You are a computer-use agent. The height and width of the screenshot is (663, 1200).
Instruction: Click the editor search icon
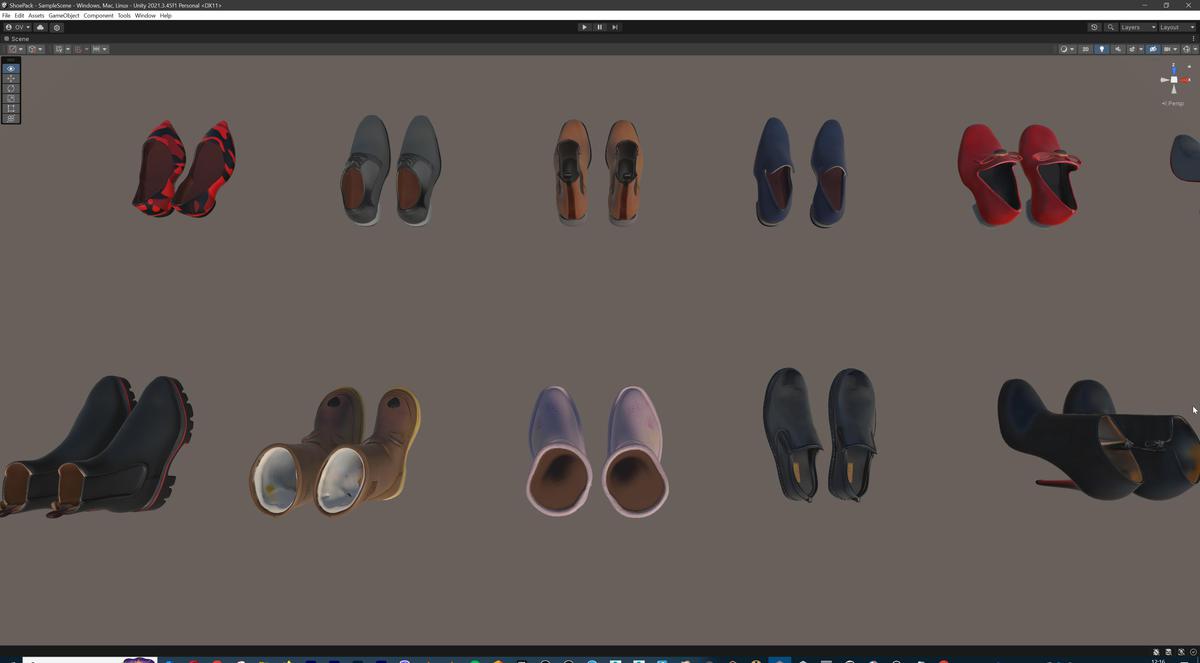pyautogui.click(x=1110, y=28)
